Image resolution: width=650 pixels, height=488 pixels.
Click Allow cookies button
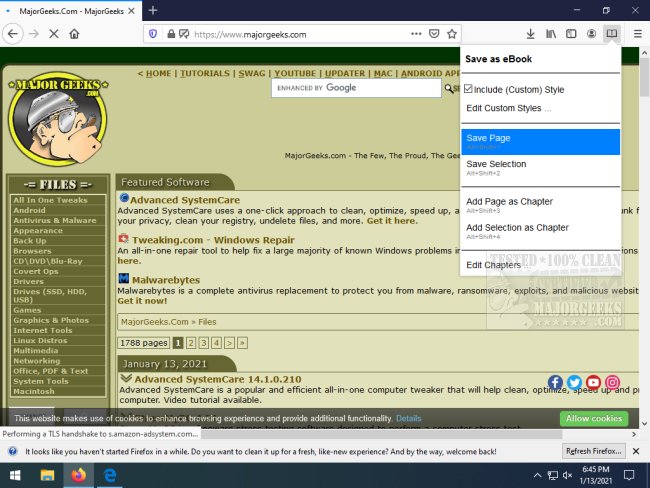(x=594, y=418)
